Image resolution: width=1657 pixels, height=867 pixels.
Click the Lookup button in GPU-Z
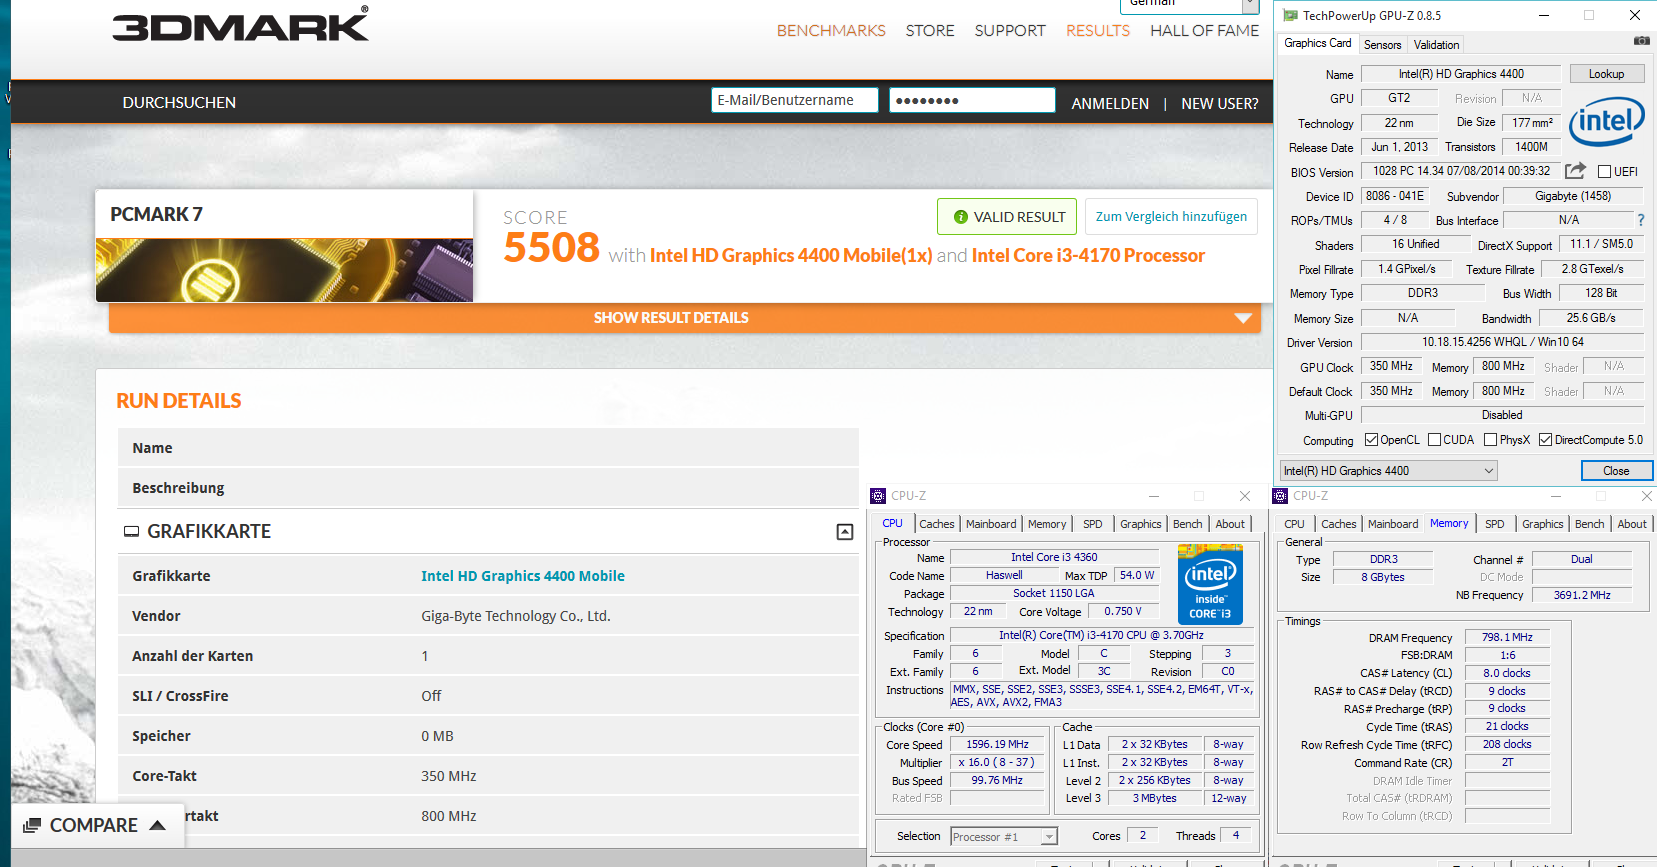[1606, 74]
